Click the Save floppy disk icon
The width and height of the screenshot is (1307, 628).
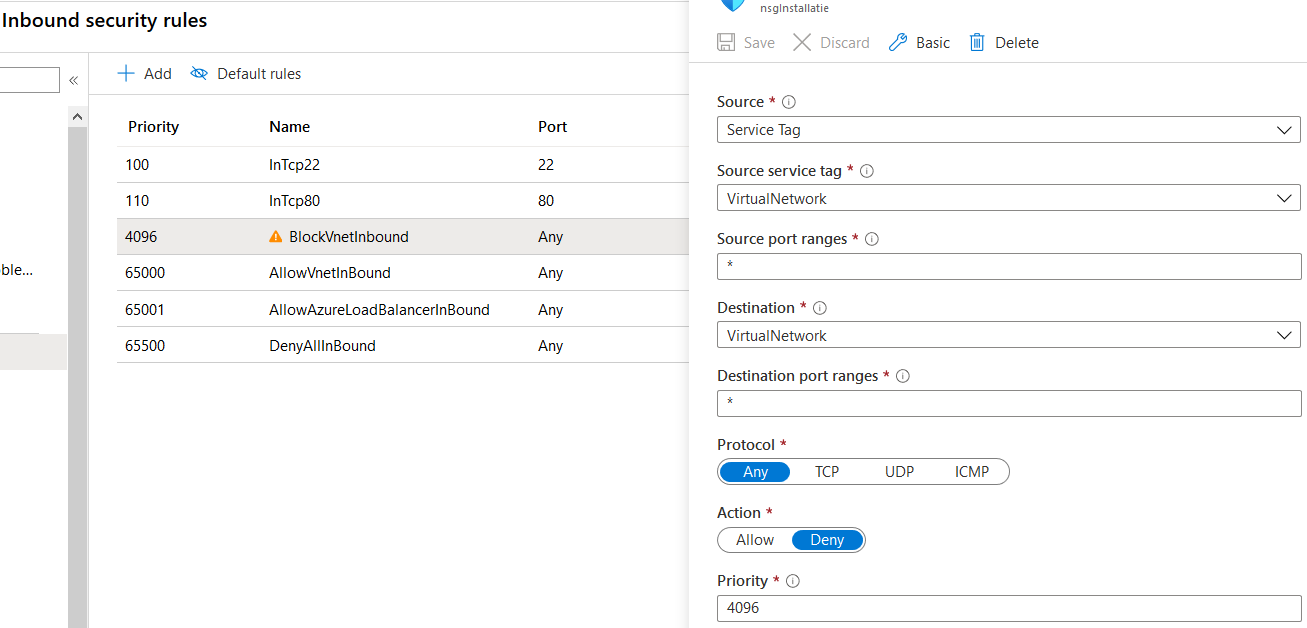[x=727, y=42]
